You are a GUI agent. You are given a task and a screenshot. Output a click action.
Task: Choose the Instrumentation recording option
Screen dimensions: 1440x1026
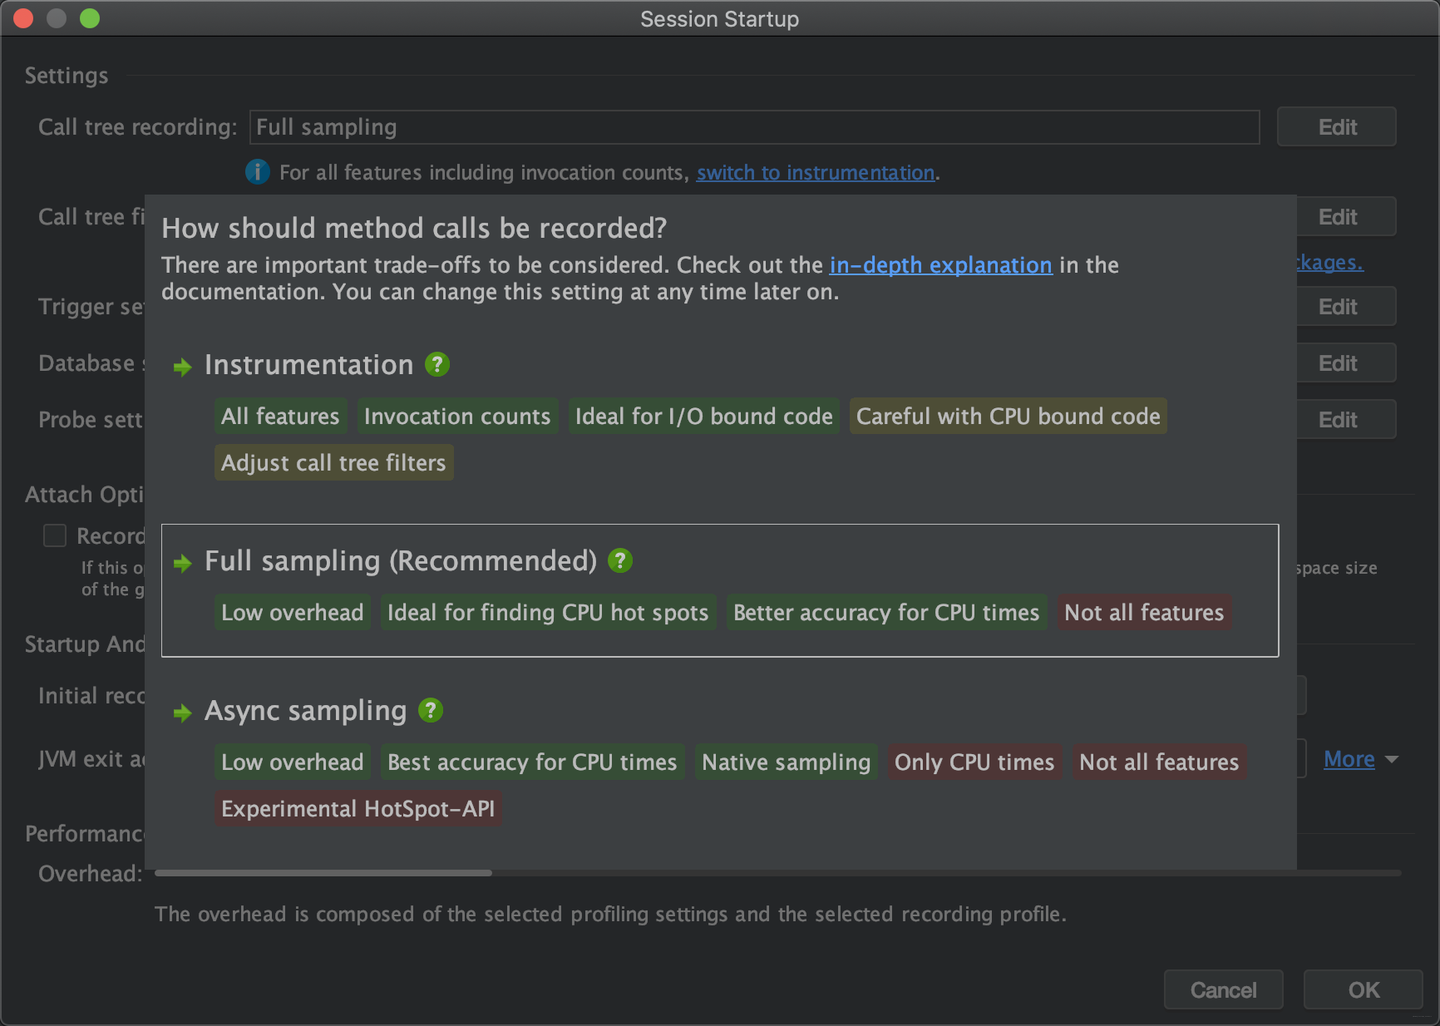308,365
